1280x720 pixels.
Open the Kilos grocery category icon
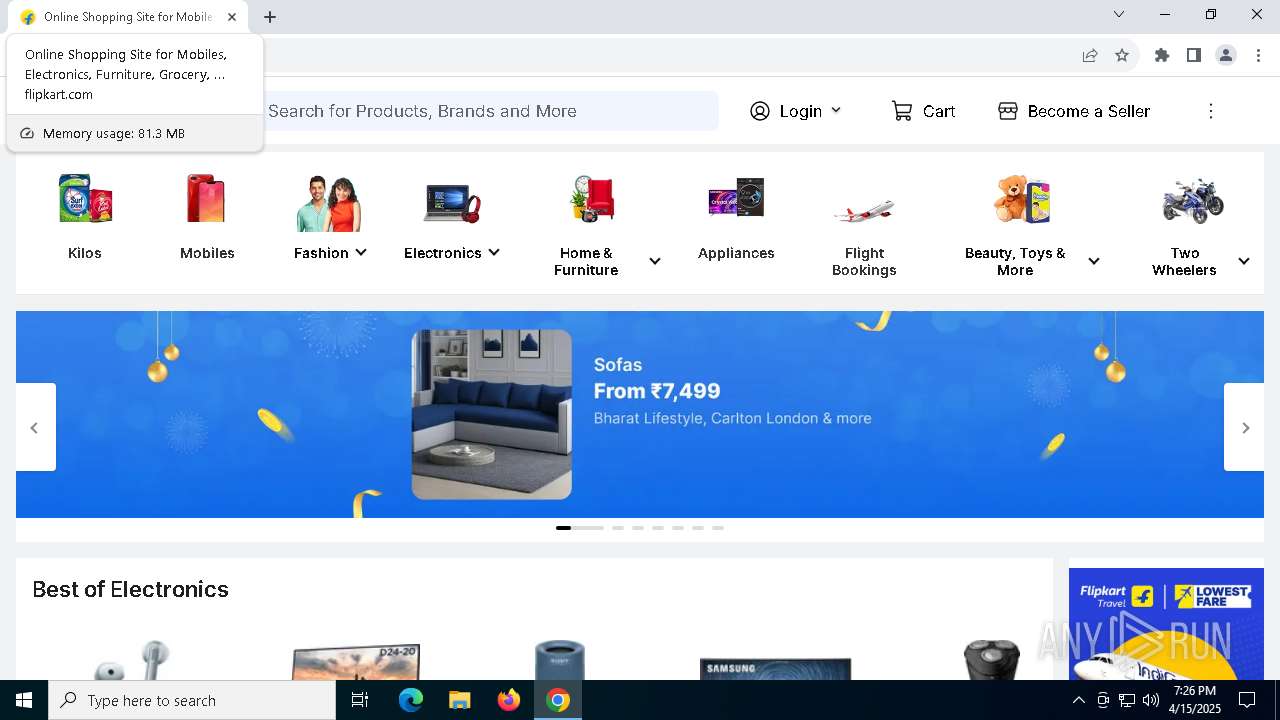click(x=85, y=199)
